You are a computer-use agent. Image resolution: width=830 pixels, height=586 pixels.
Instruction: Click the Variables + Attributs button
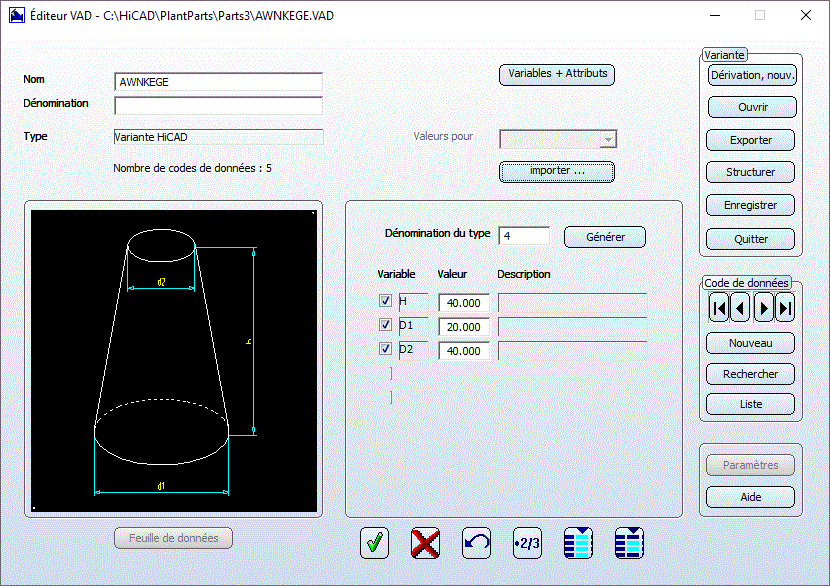(x=556, y=74)
